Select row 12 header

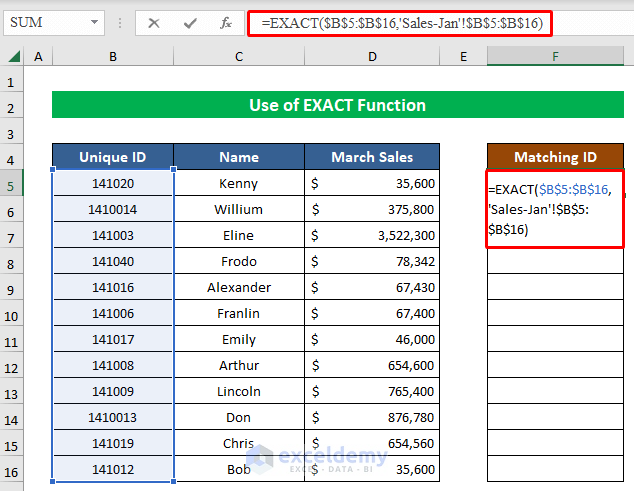point(13,365)
